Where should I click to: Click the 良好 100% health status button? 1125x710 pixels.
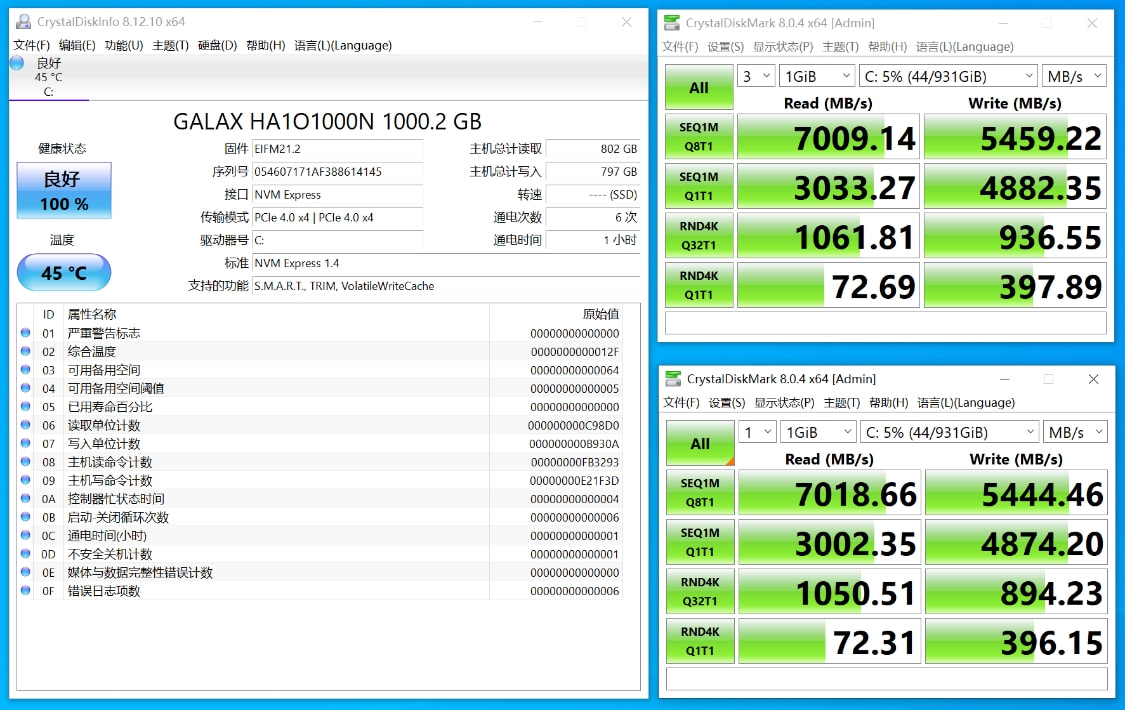tap(63, 190)
